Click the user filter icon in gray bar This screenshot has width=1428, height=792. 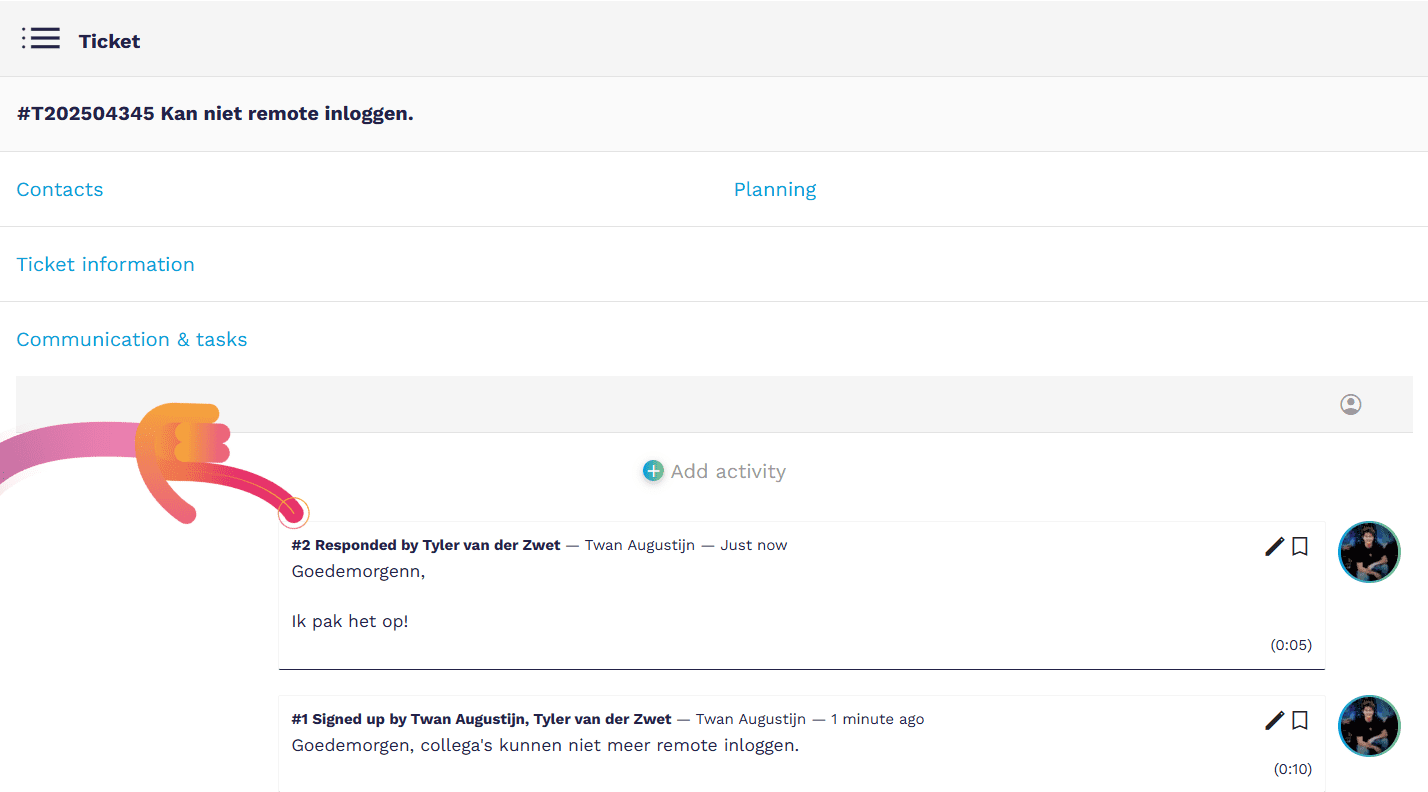click(x=1350, y=404)
